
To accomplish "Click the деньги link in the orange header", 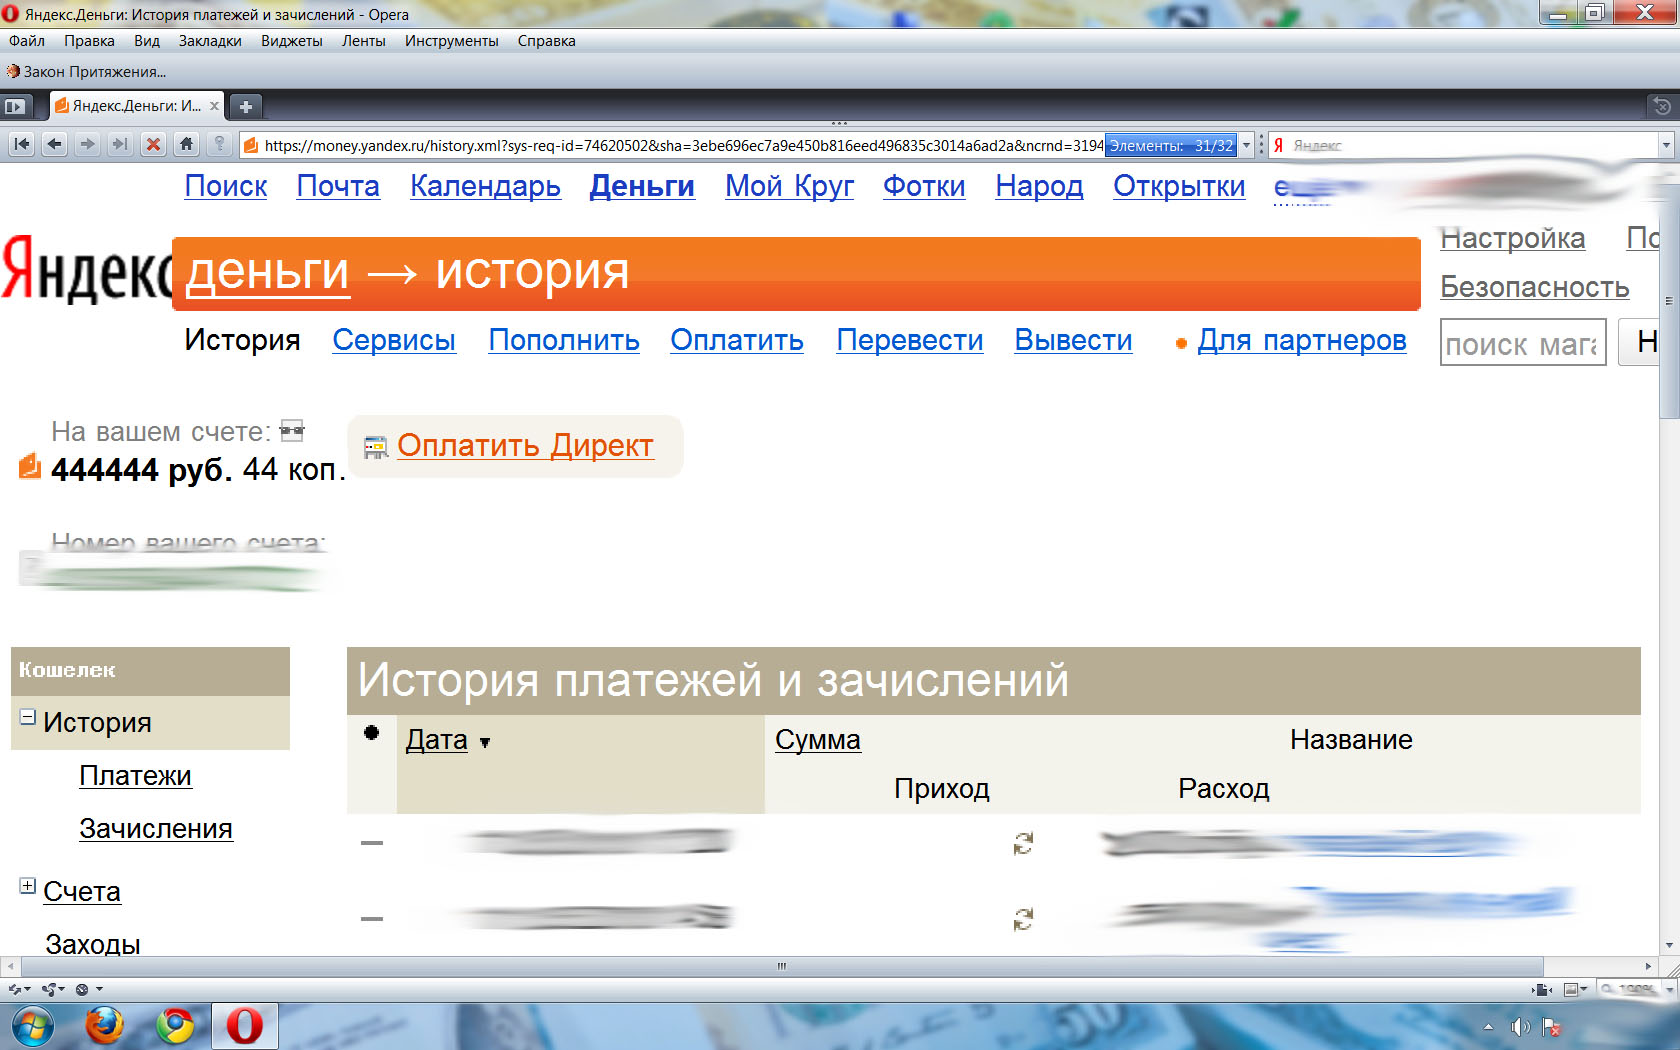I will (267, 271).
